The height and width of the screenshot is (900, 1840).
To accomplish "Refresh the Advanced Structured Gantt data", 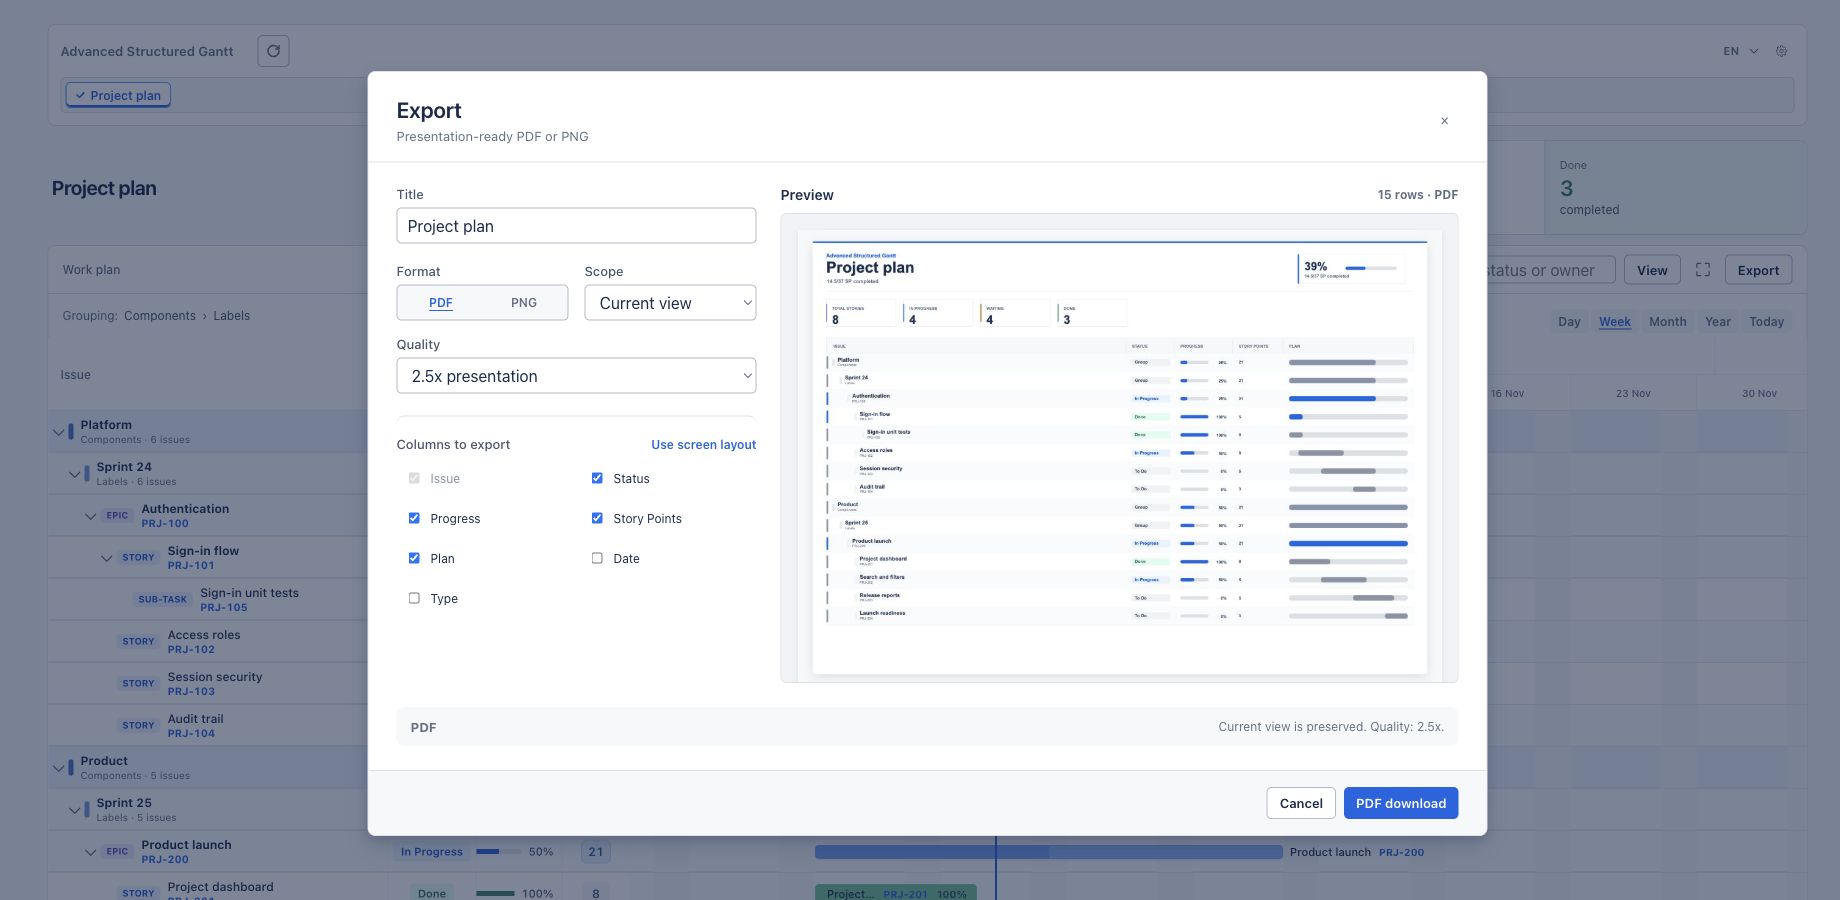I will tap(273, 51).
